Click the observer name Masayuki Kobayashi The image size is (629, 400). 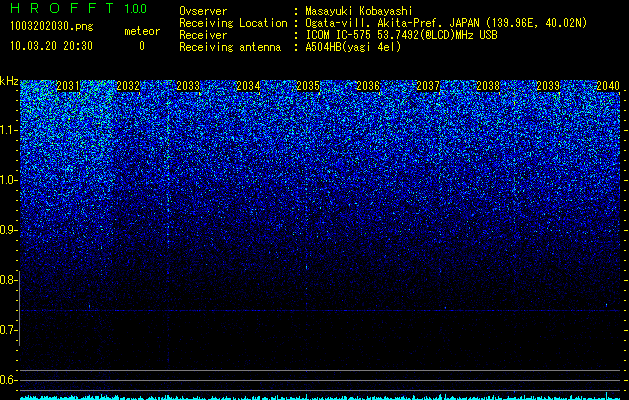(359, 11)
